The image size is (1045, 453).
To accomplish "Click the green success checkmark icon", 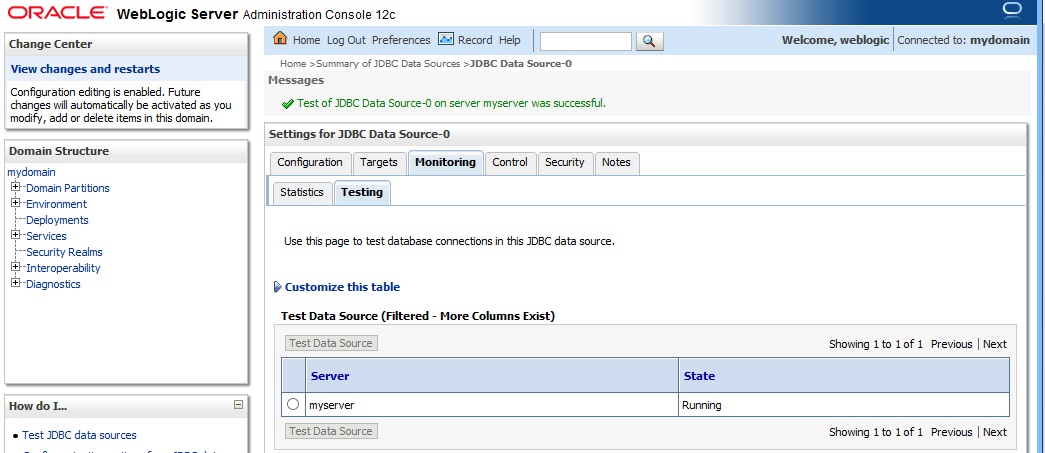I will coord(288,104).
